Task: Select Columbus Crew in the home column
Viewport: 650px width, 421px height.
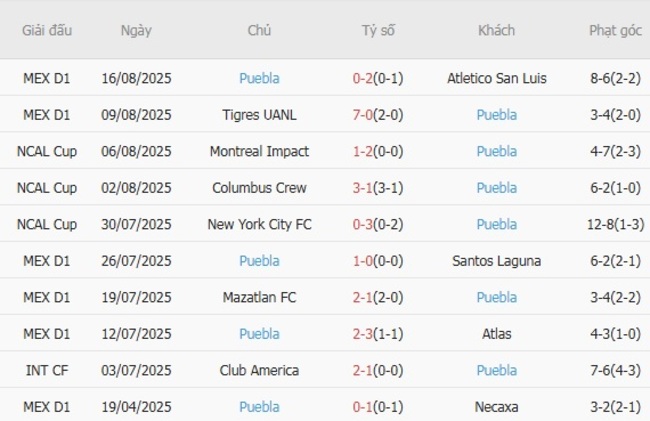Action: [x=259, y=188]
